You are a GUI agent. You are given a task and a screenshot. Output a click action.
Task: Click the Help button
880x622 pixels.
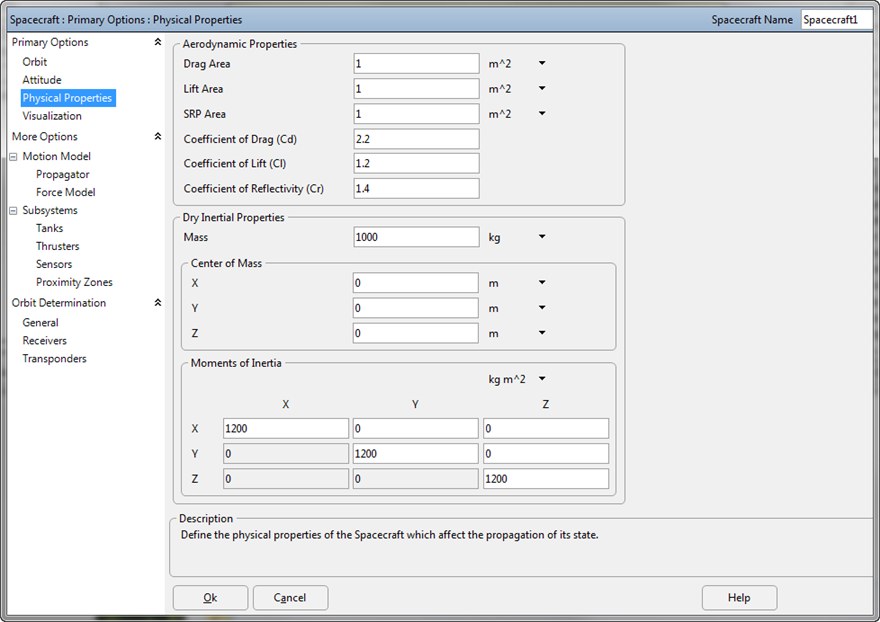point(739,598)
